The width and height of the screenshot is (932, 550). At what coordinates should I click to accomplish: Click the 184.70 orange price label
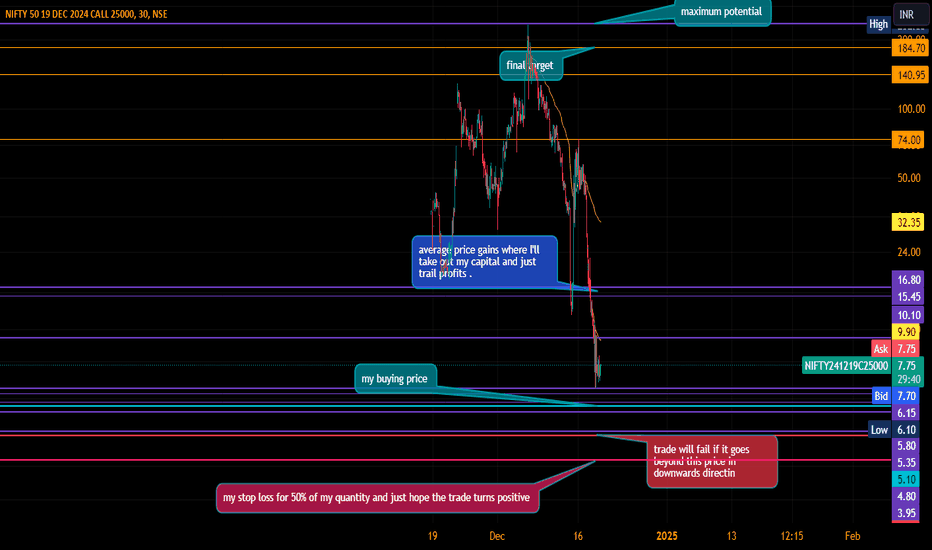910,48
